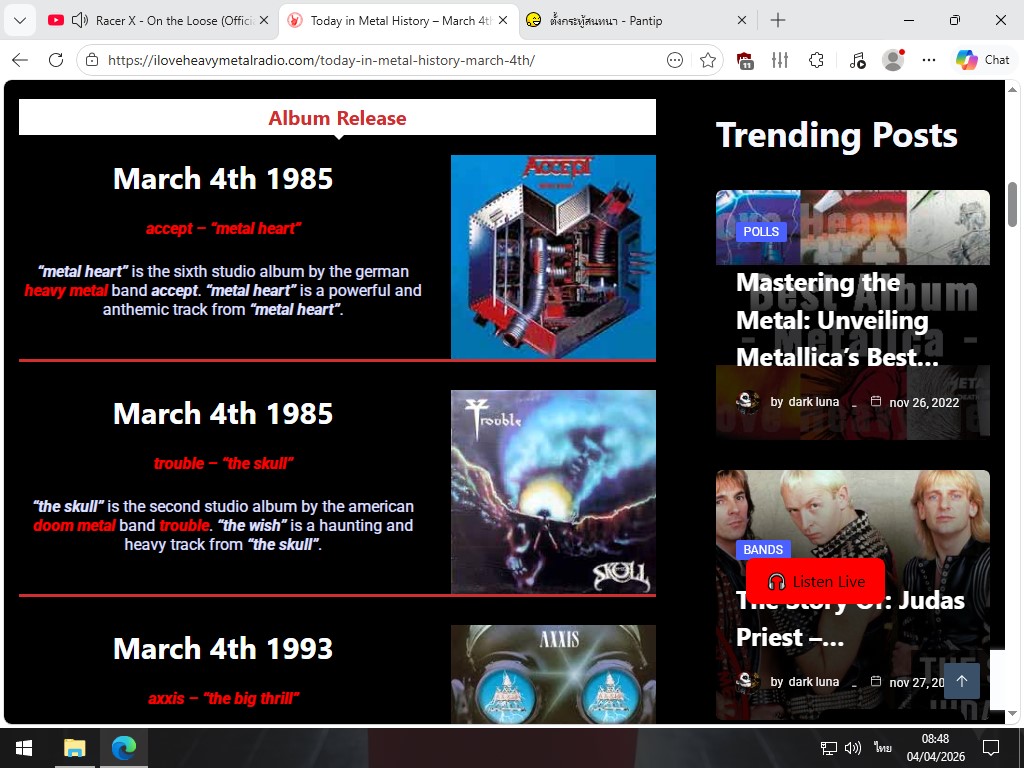The width and height of the screenshot is (1024, 768).
Task: Switch to Racer X YouTube tab
Action: point(158,20)
